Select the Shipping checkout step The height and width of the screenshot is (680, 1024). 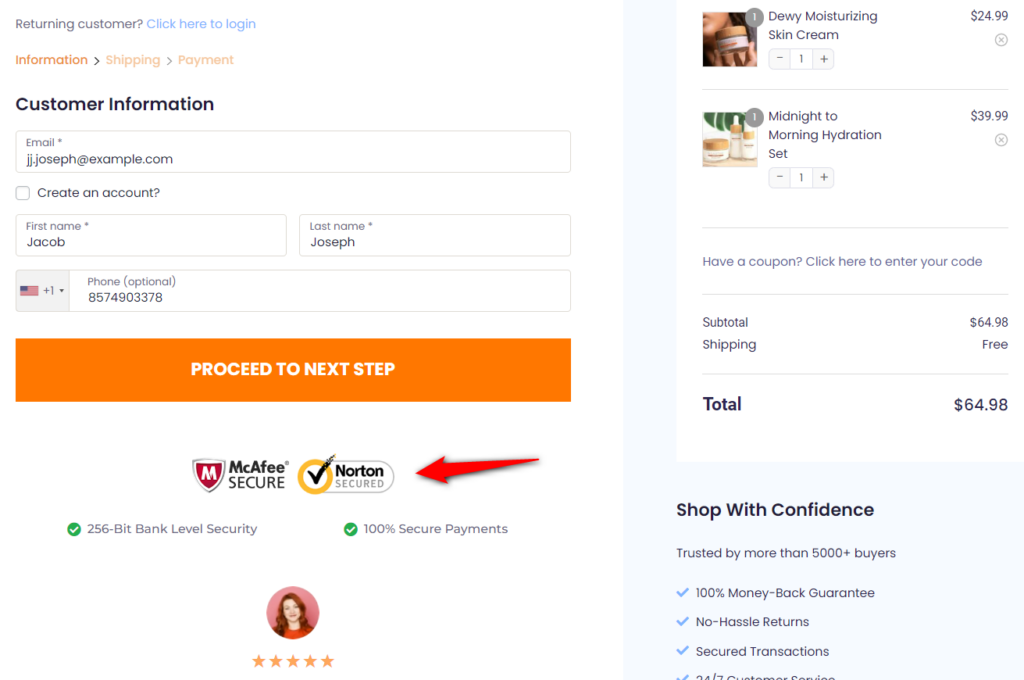[x=133, y=60]
